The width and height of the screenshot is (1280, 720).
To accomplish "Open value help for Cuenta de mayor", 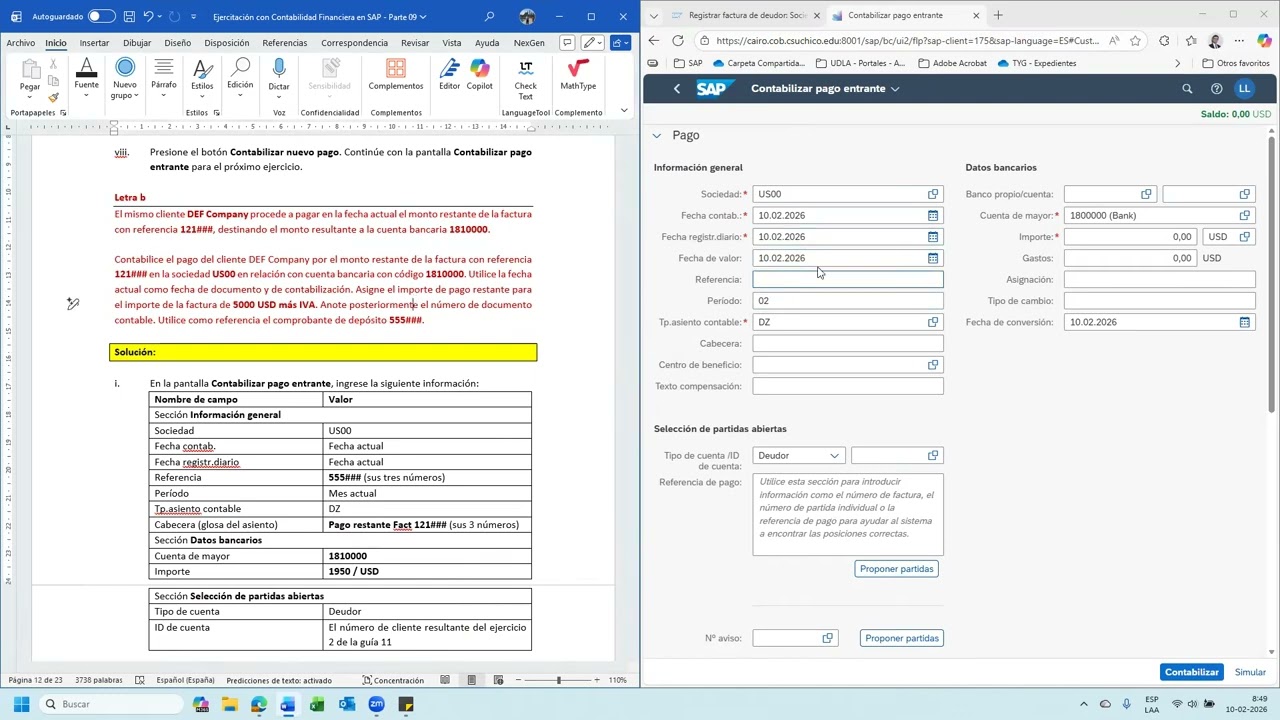I will pyautogui.click(x=1245, y=215).
